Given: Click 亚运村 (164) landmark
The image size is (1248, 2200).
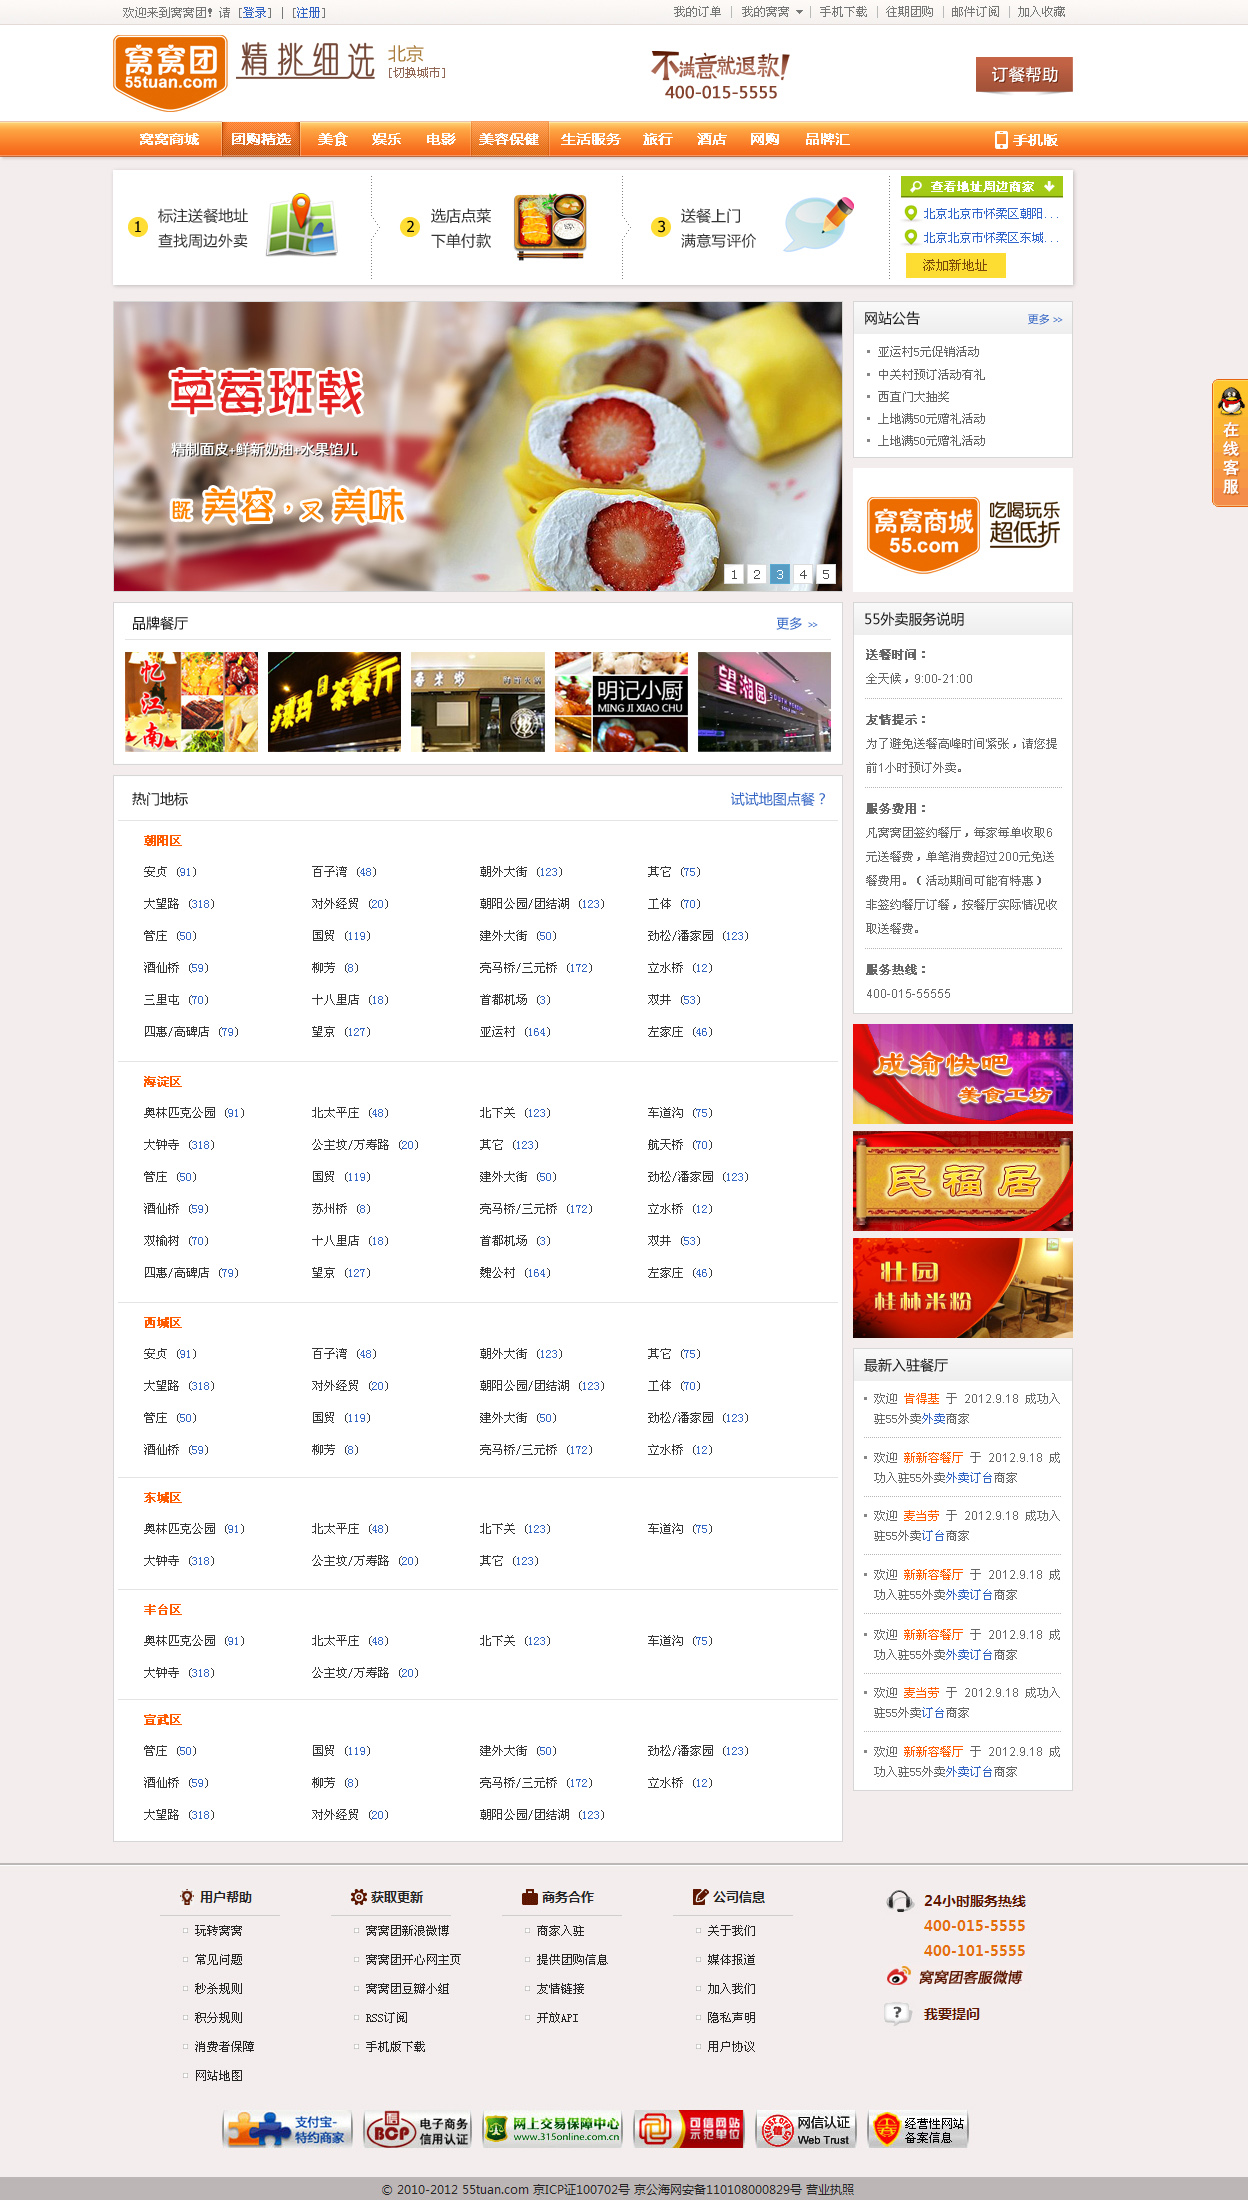Looking at the screenshot, I should [515, 1032].
